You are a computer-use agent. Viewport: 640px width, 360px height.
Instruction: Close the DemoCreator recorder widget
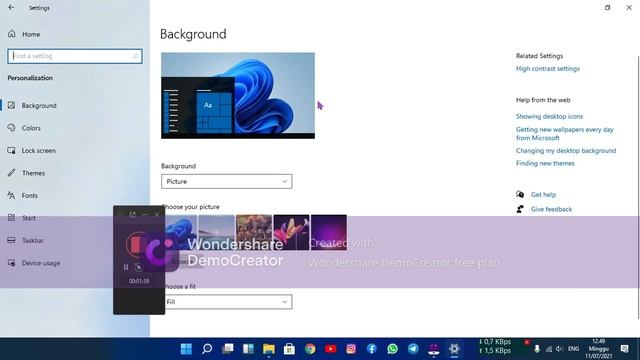pyautogui.click(x=157, y=214)
